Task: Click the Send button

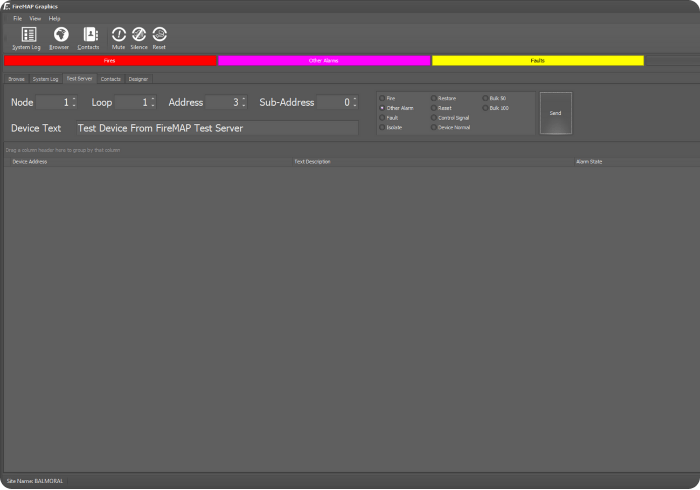Action: [x=555, y=114]
